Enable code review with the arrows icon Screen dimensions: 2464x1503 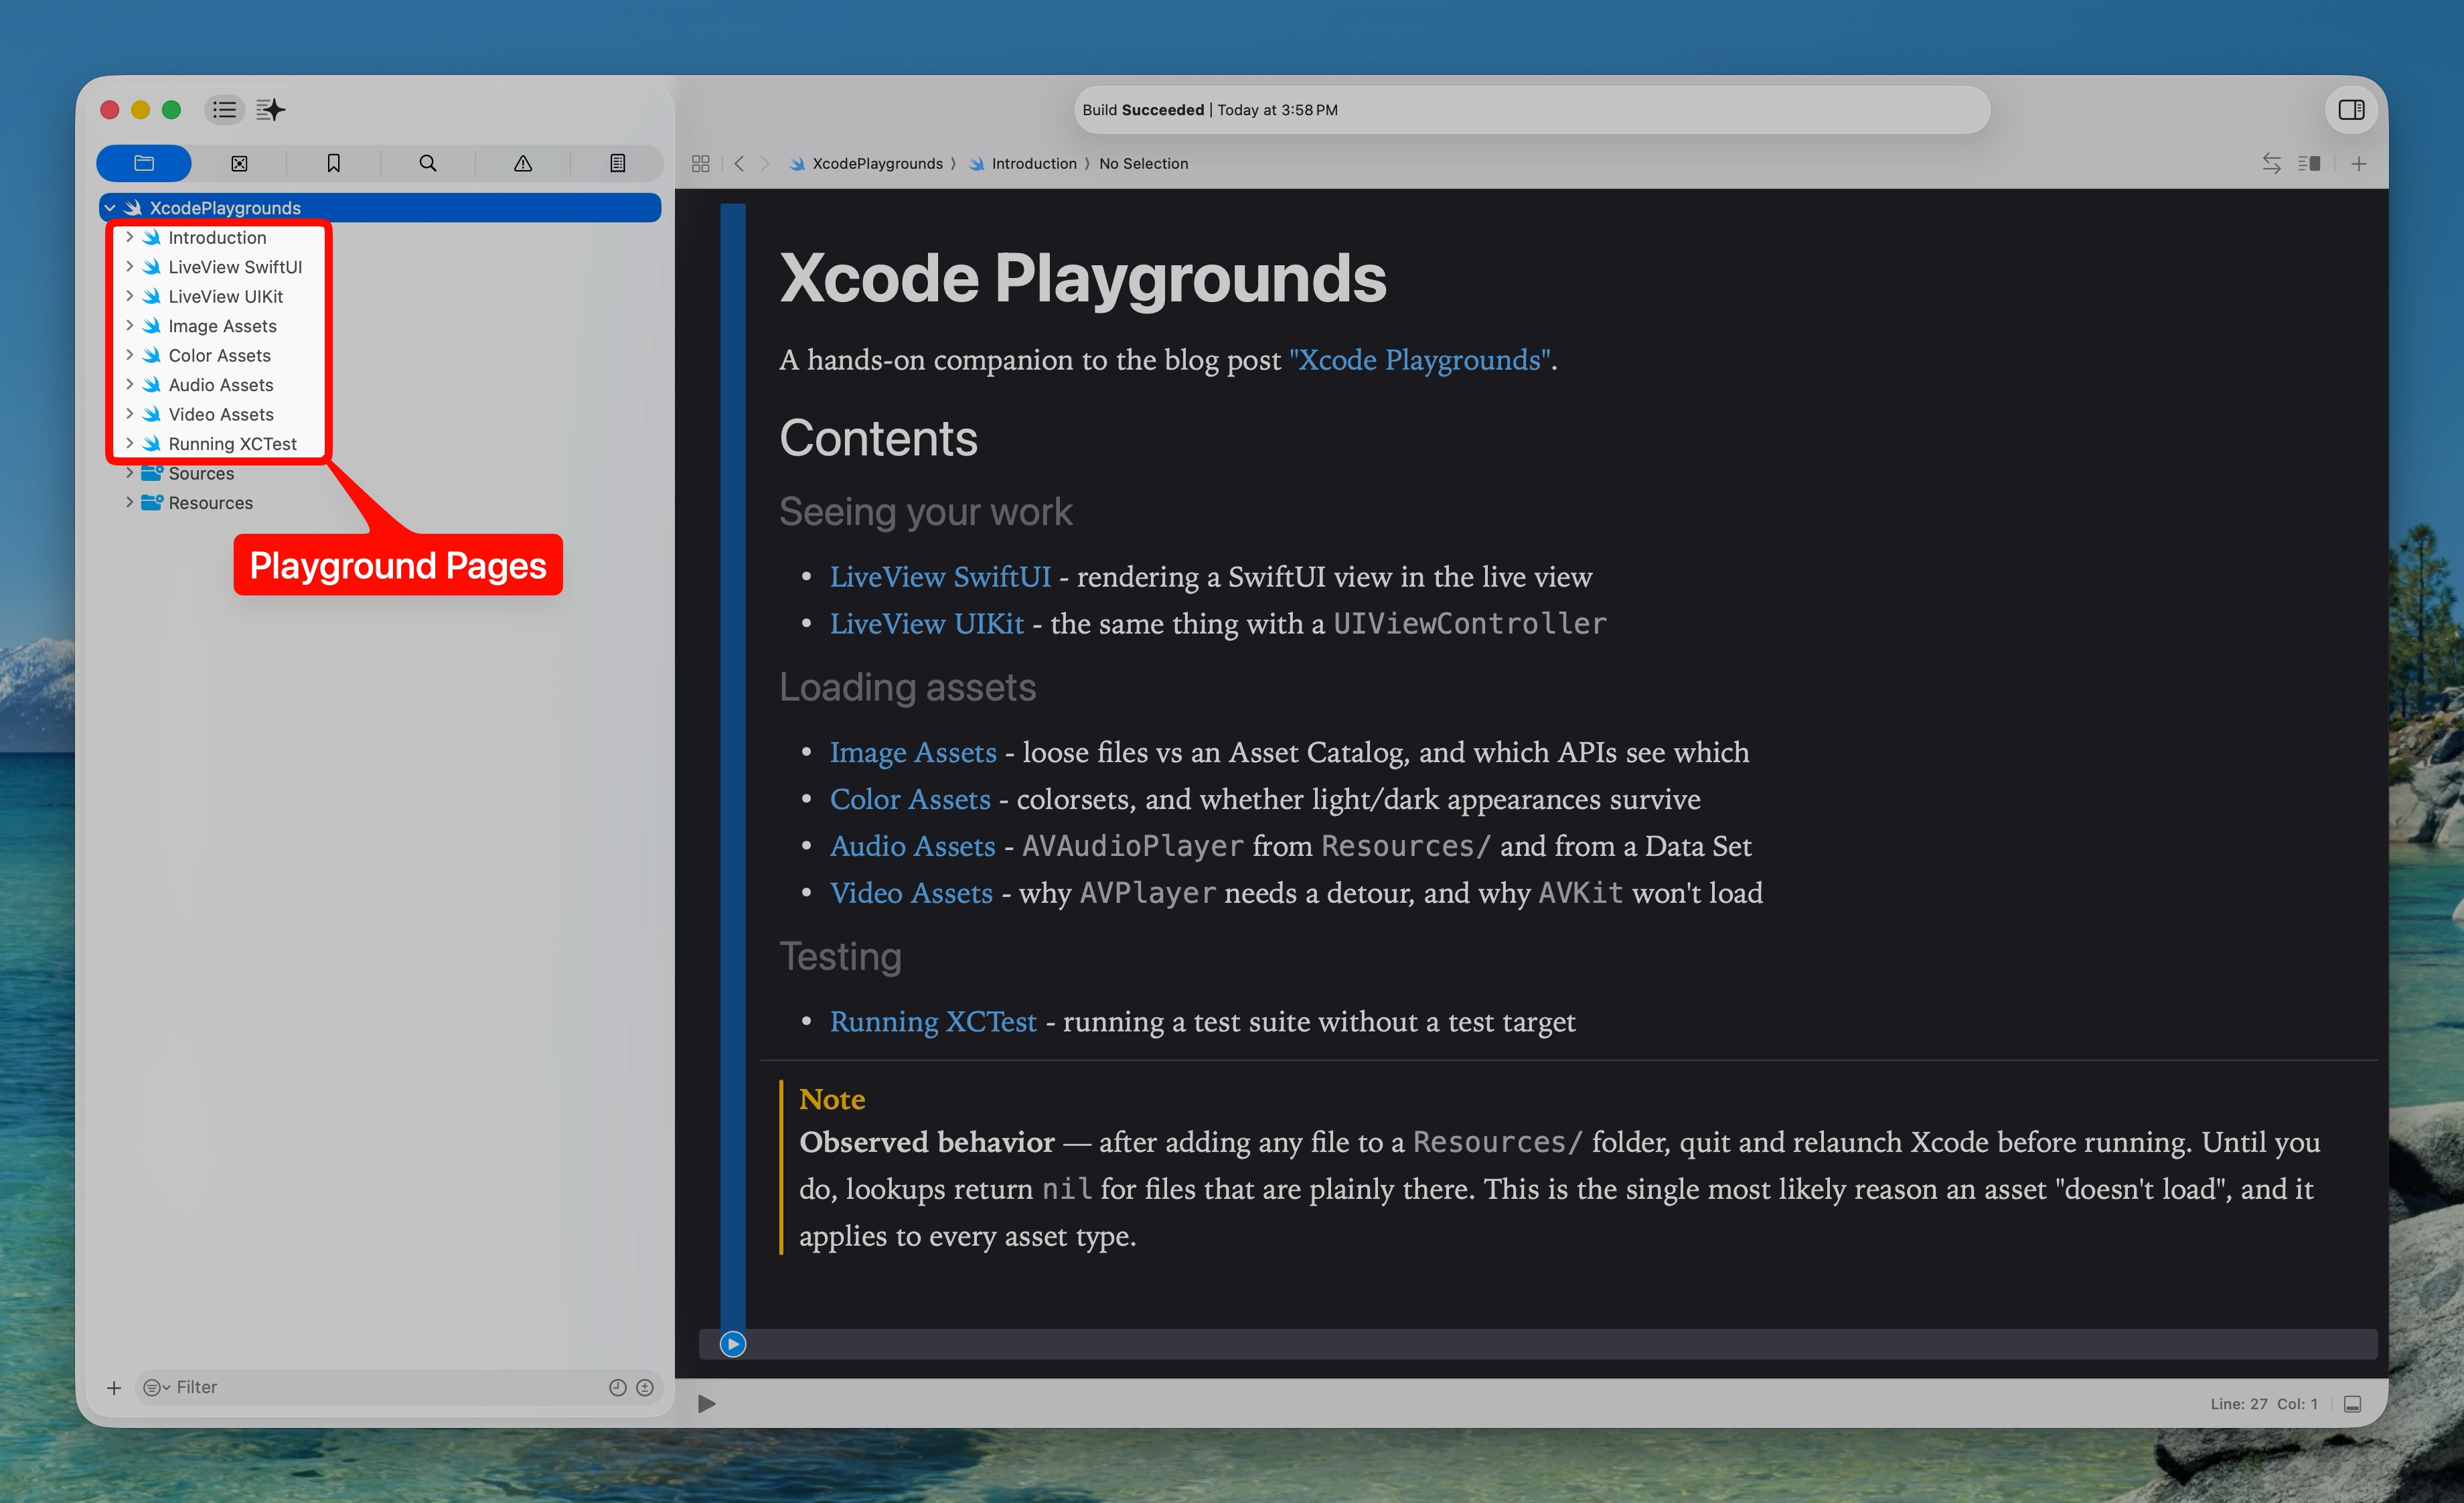coord(2271,163)
